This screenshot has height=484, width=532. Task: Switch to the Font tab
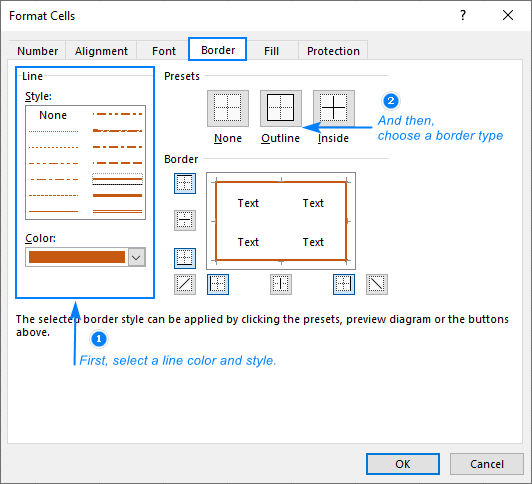[164, 51]
